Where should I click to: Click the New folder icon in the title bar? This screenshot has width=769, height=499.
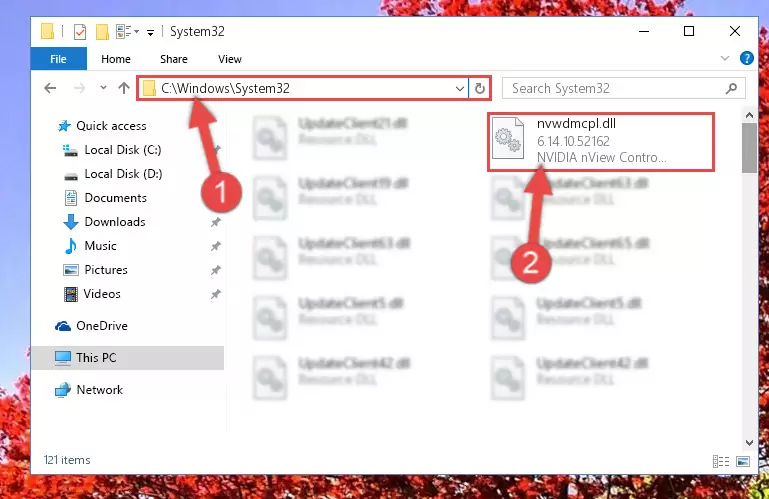102,32
